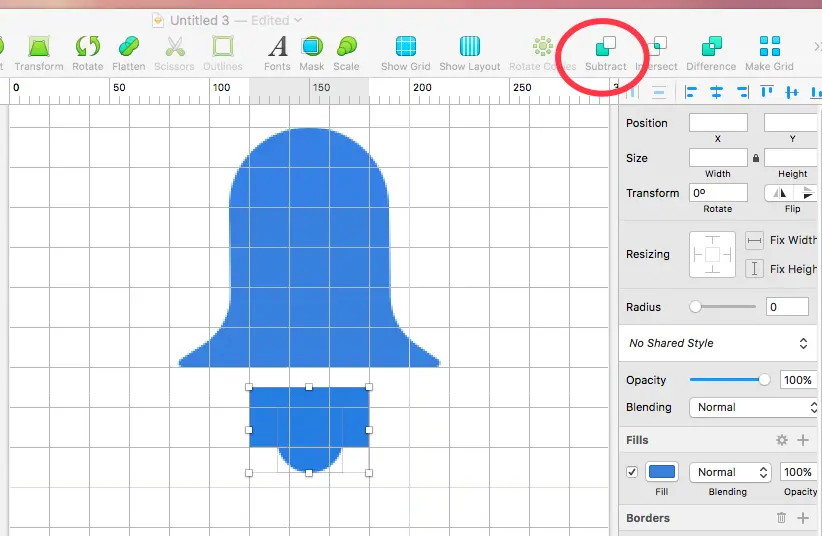This screenshot has height=536, width=822.
Task: Click the layer Opacity slider
Action: 730,380
